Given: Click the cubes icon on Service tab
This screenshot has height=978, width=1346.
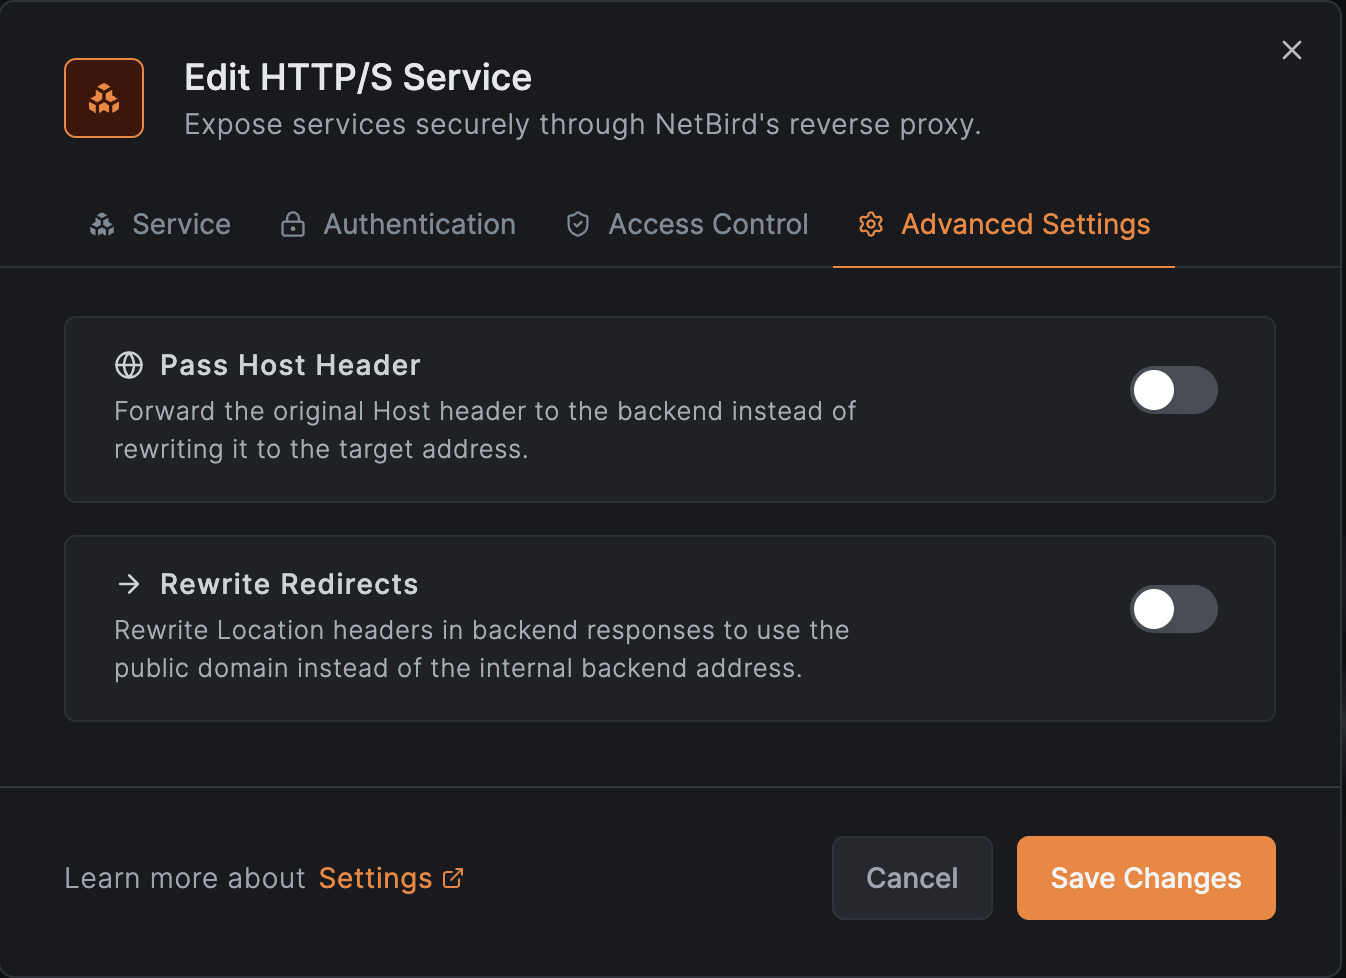Looking at the screenshot, I should tap(102, 225).
